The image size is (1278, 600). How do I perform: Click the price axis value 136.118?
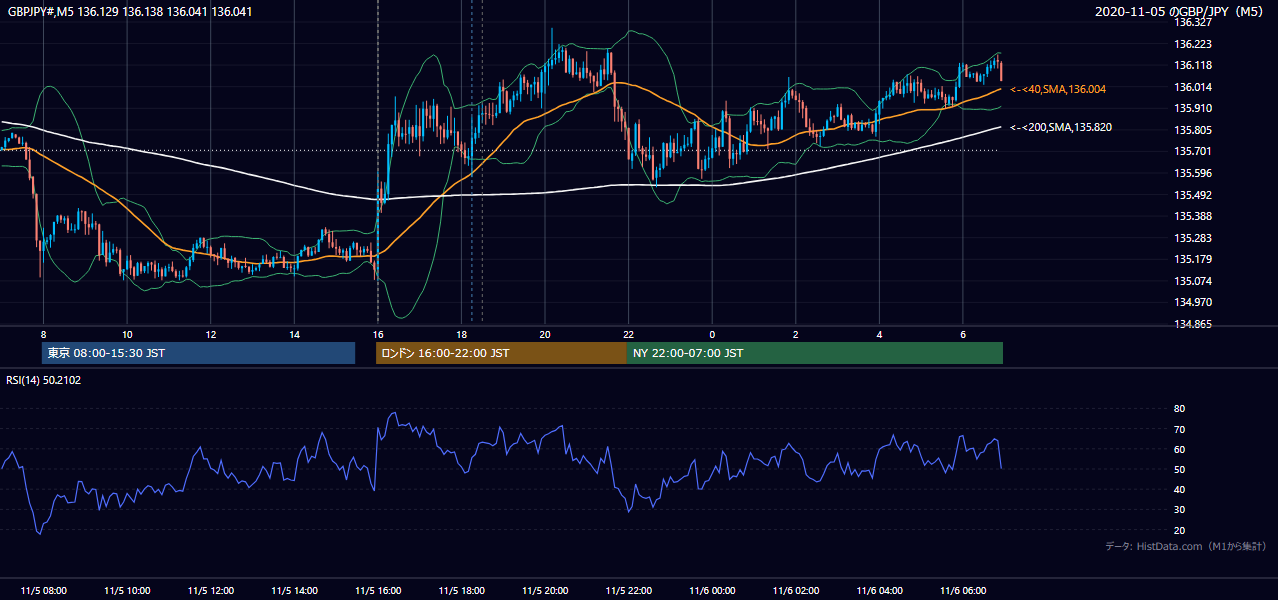pyautogui.click(x=1191, y=65)
